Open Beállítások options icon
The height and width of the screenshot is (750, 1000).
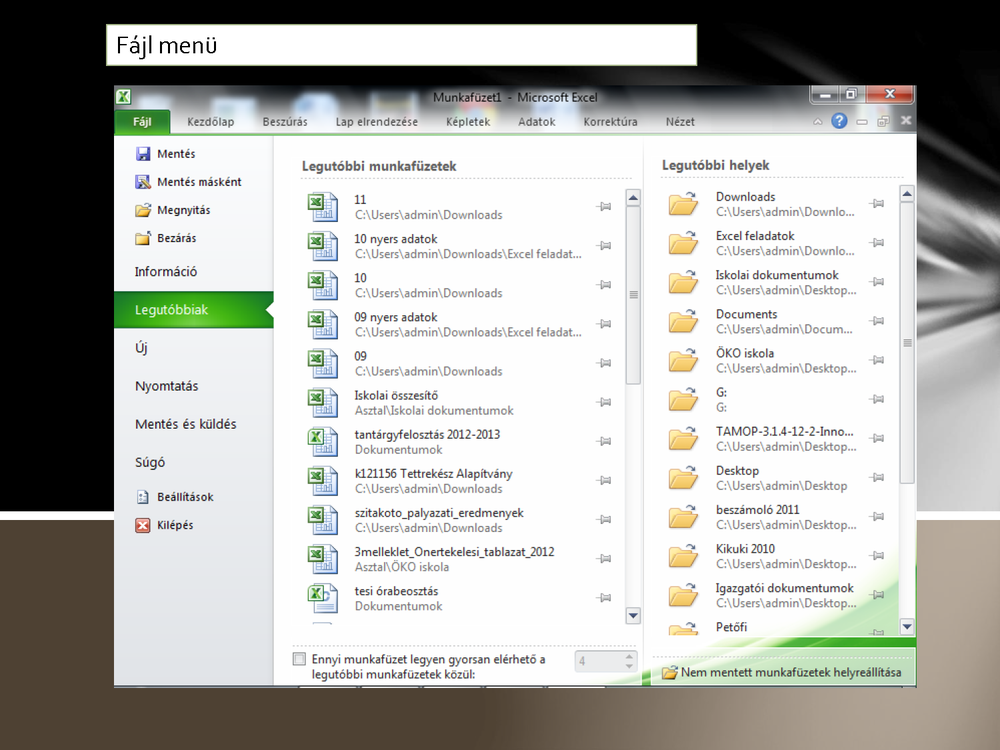pos(143,497)
